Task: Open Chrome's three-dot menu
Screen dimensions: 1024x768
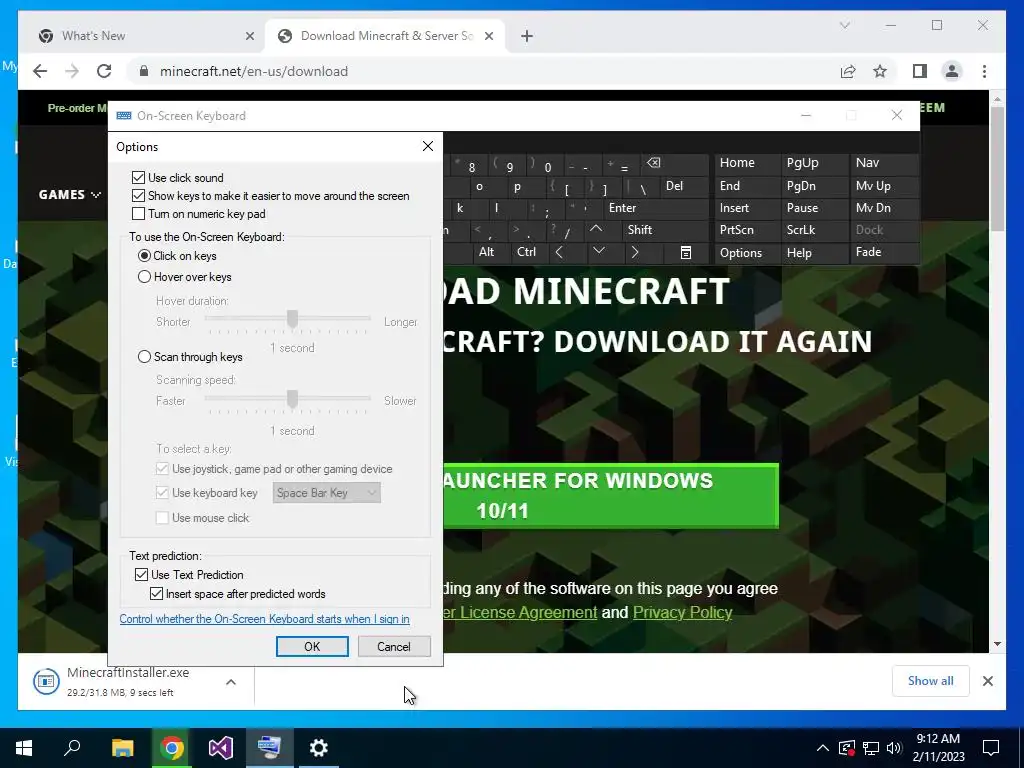Action: pyautogui.click(x=984, y=71)
